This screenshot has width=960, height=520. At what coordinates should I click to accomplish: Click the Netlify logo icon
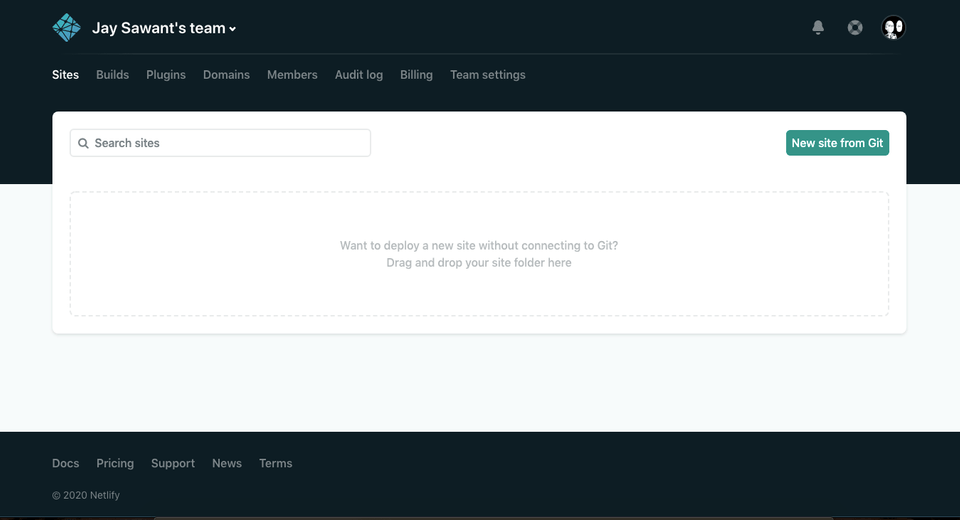(x=66, y=28)
